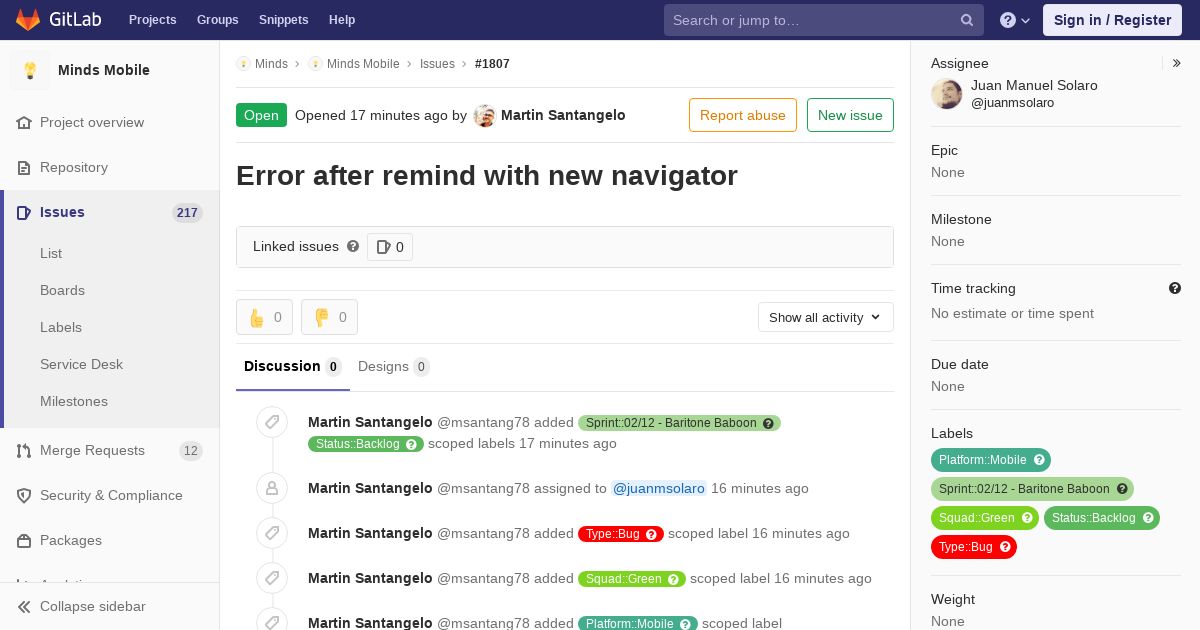Screen dimensions: 1200x630
Task: Click the Repository file icon
Action: click(24, 167)
